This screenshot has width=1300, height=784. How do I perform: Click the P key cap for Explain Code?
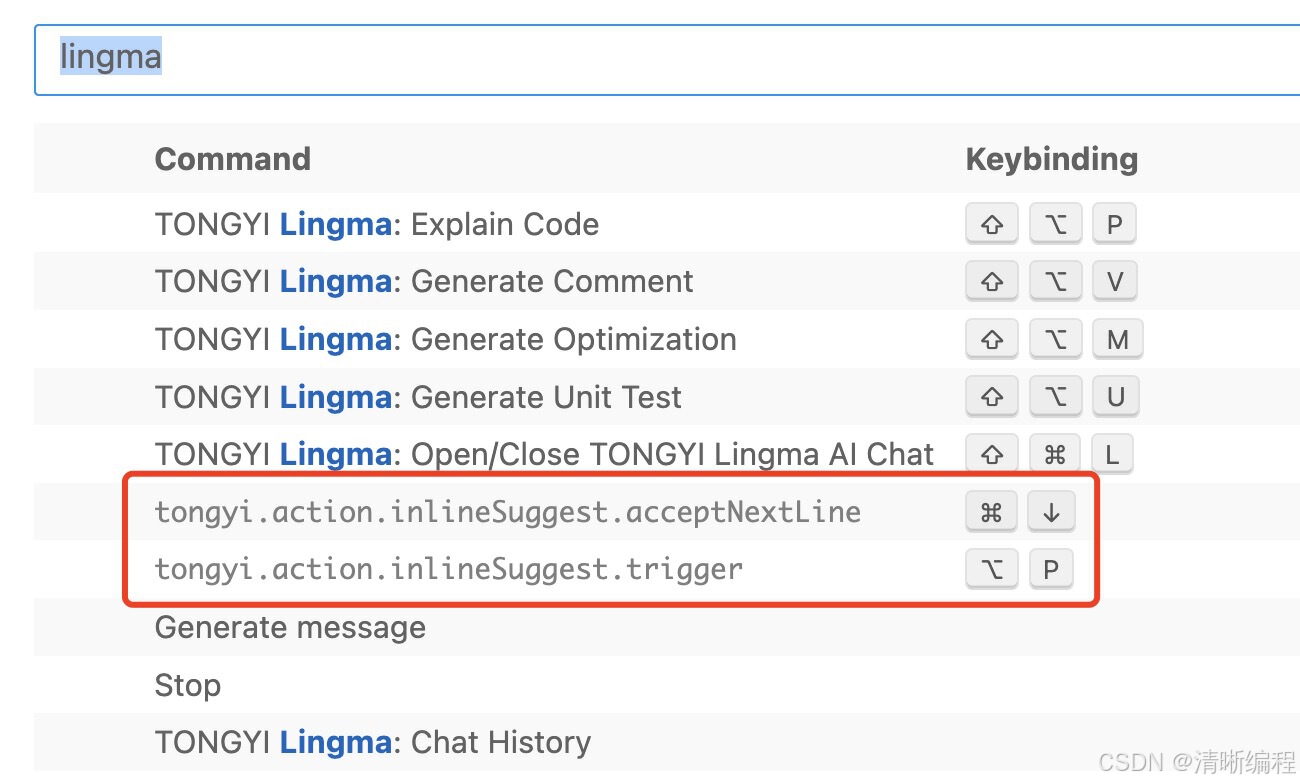pos(1114,225)
